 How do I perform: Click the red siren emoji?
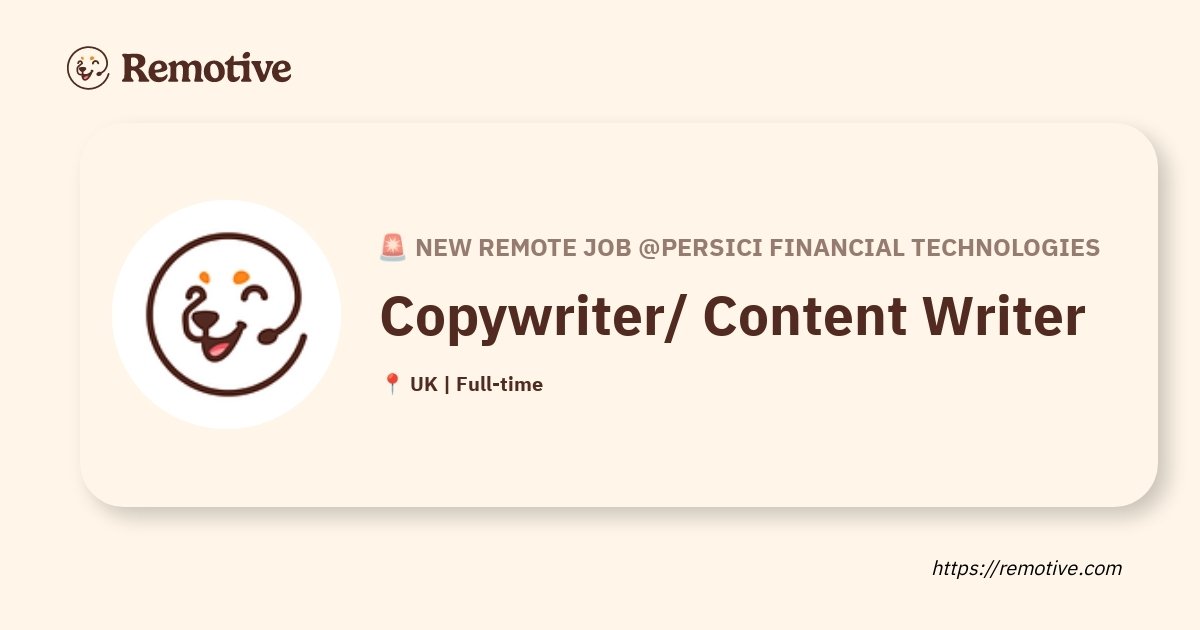pyautogui.click(x=392, y=248)
